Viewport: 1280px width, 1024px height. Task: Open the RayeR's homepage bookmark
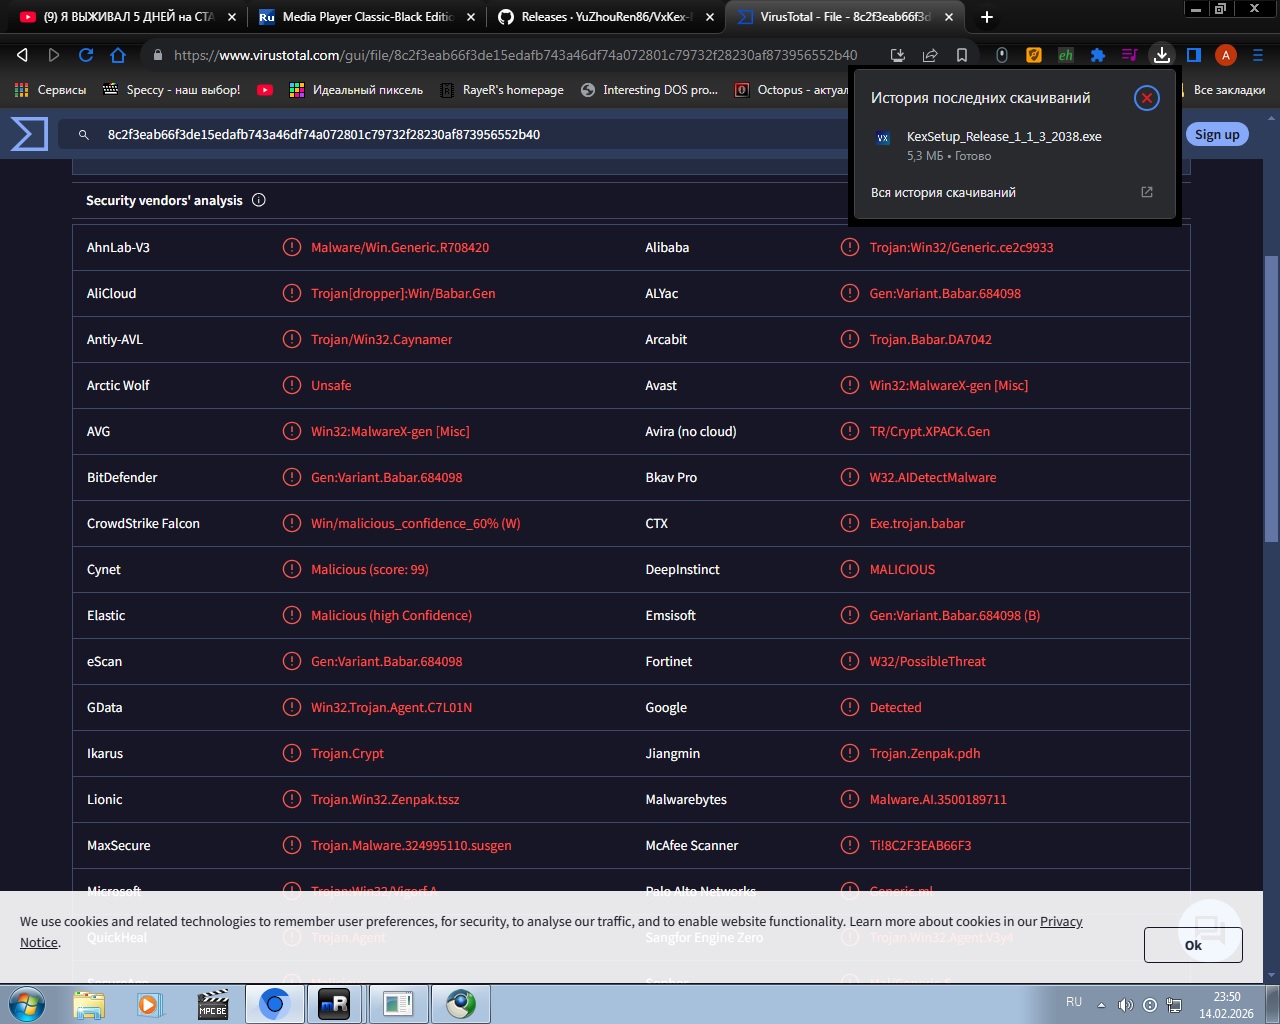(502, 90)
